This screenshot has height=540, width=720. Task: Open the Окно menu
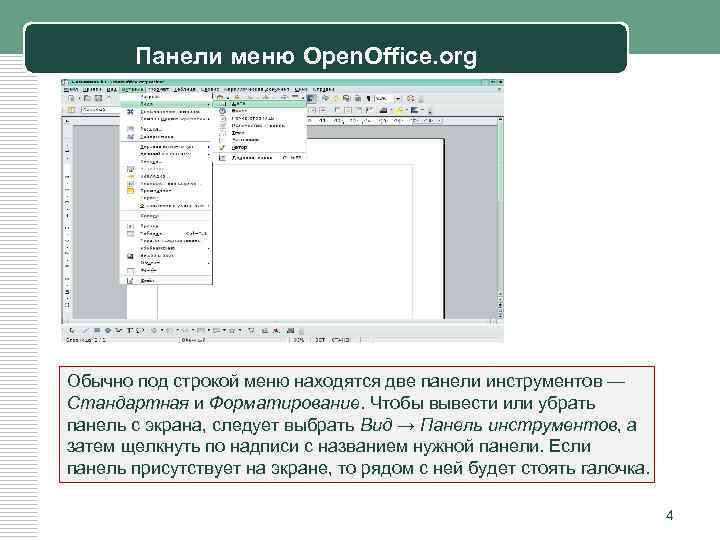coord(300,89)
